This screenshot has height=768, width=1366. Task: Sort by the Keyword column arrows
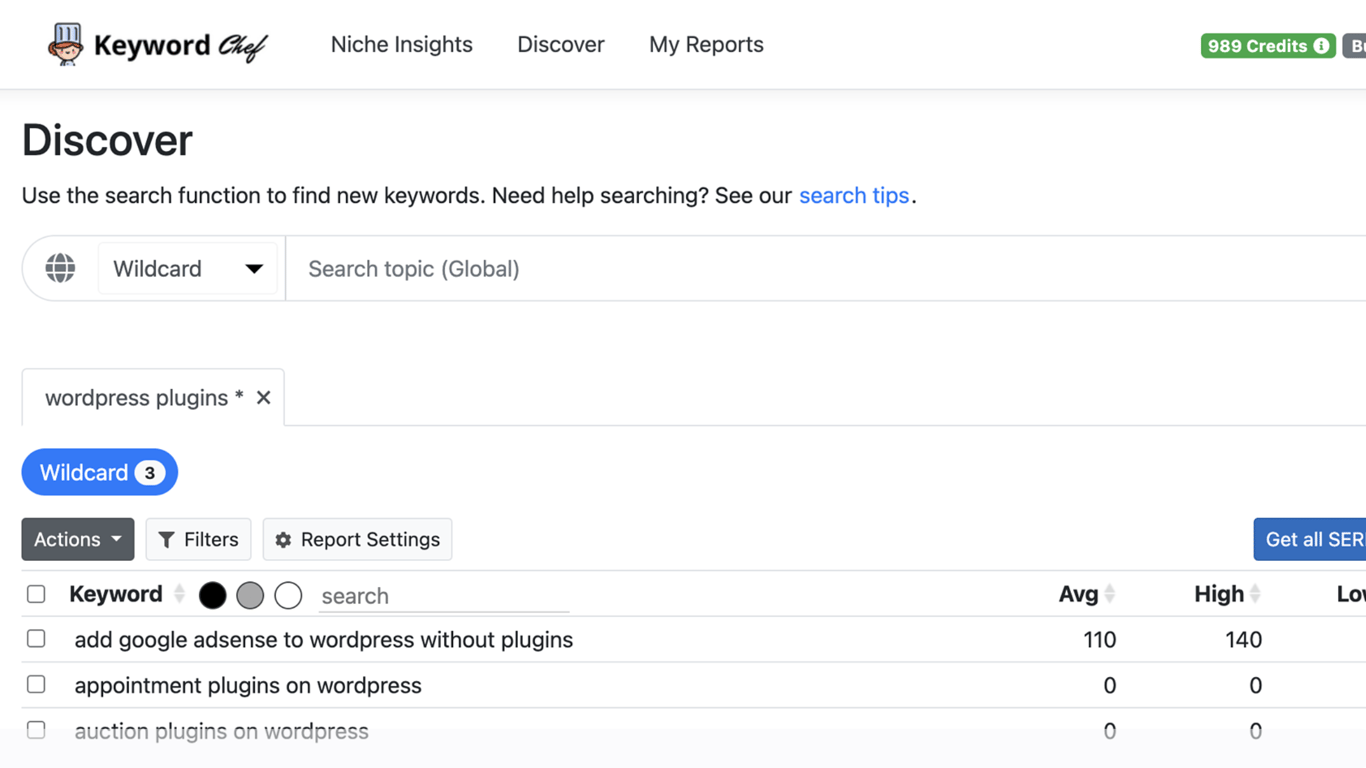point(180,594)
